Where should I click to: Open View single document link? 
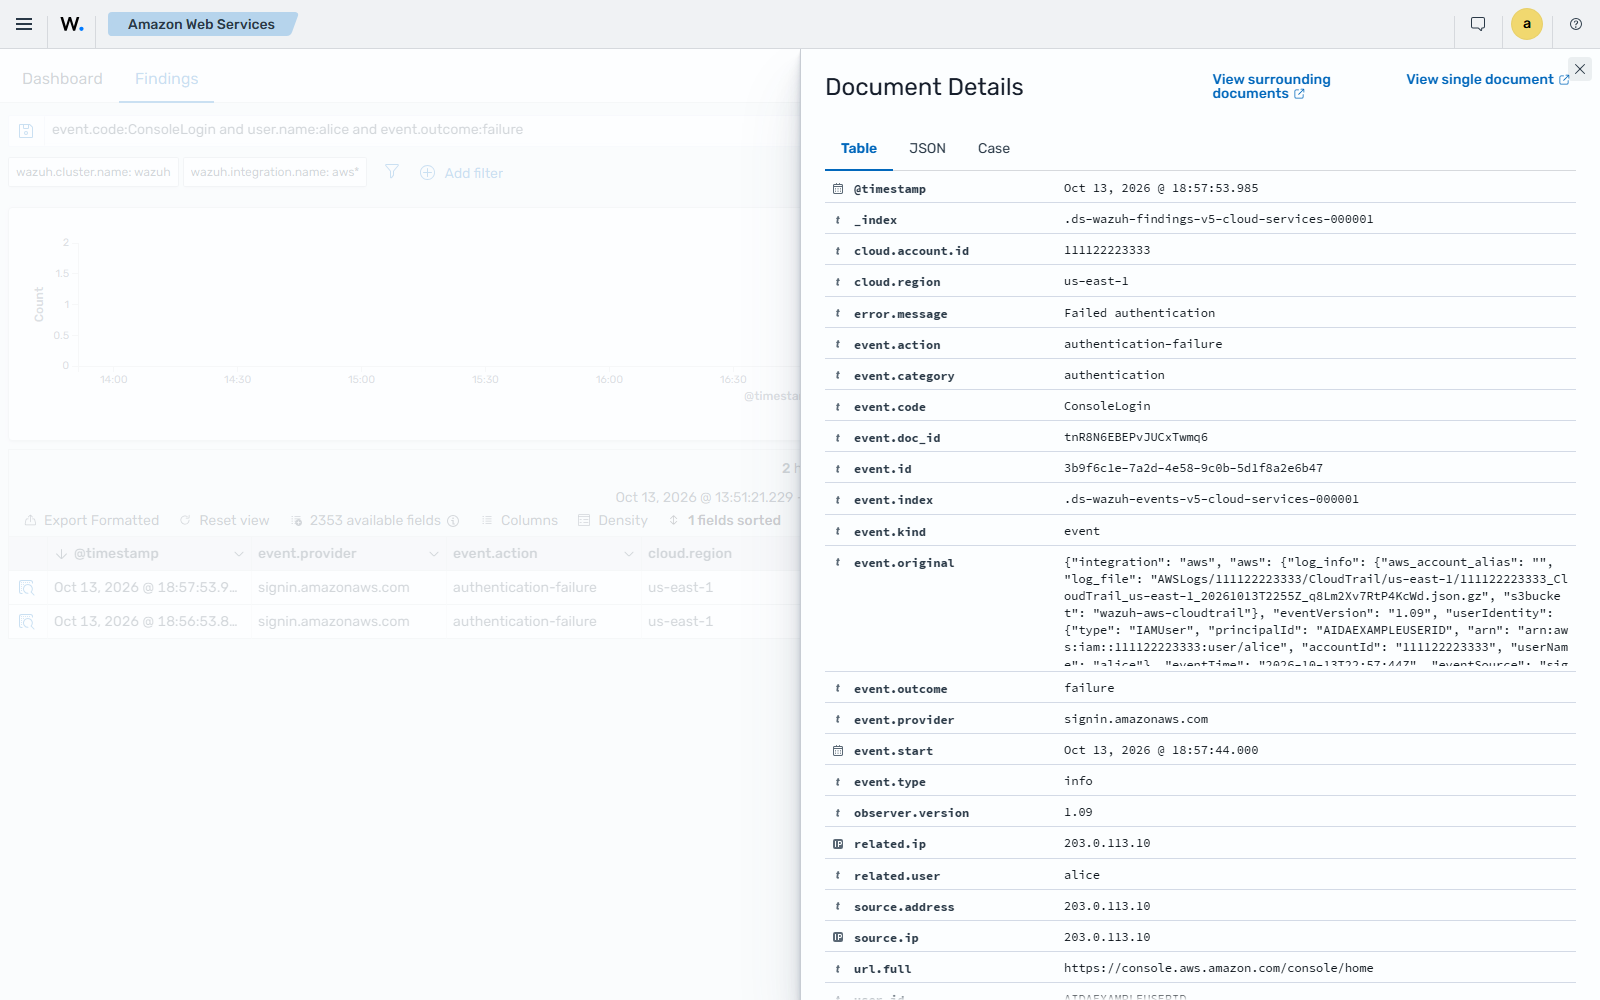(x=1488, y=79)
